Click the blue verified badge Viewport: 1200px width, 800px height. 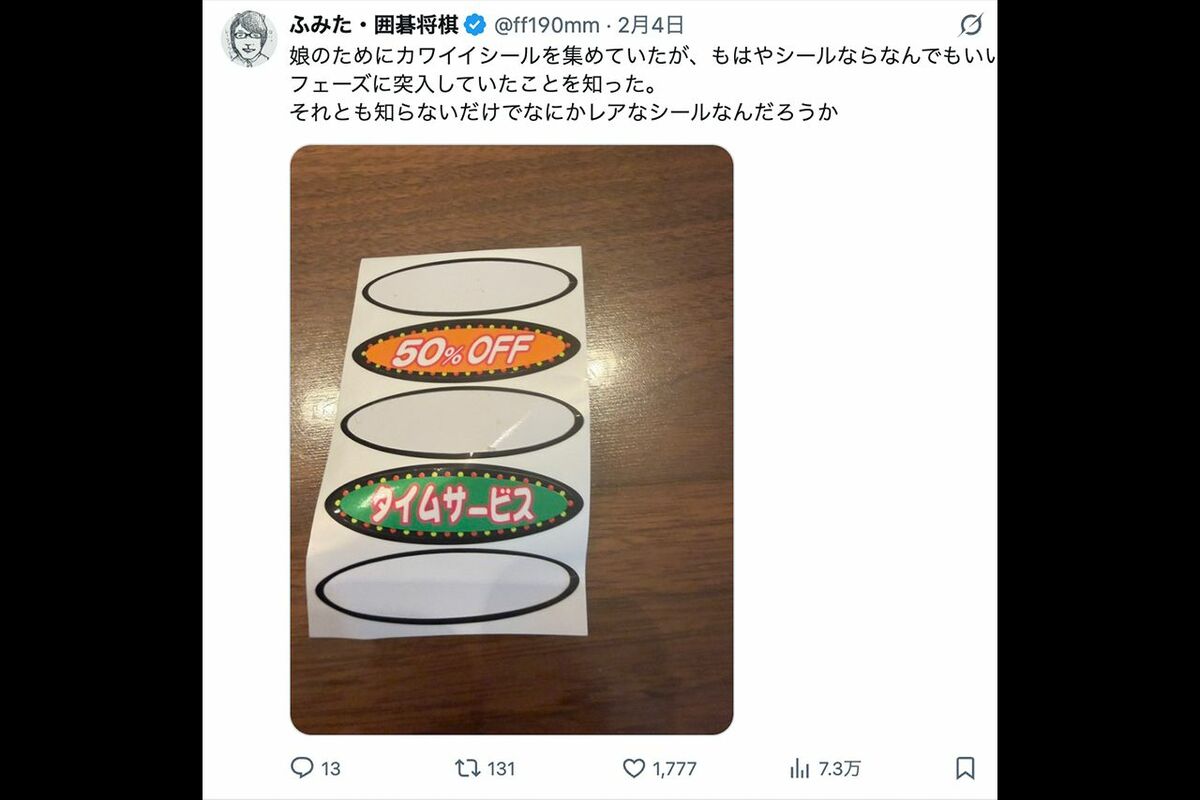pyautogui.click(x=475, y=25)
